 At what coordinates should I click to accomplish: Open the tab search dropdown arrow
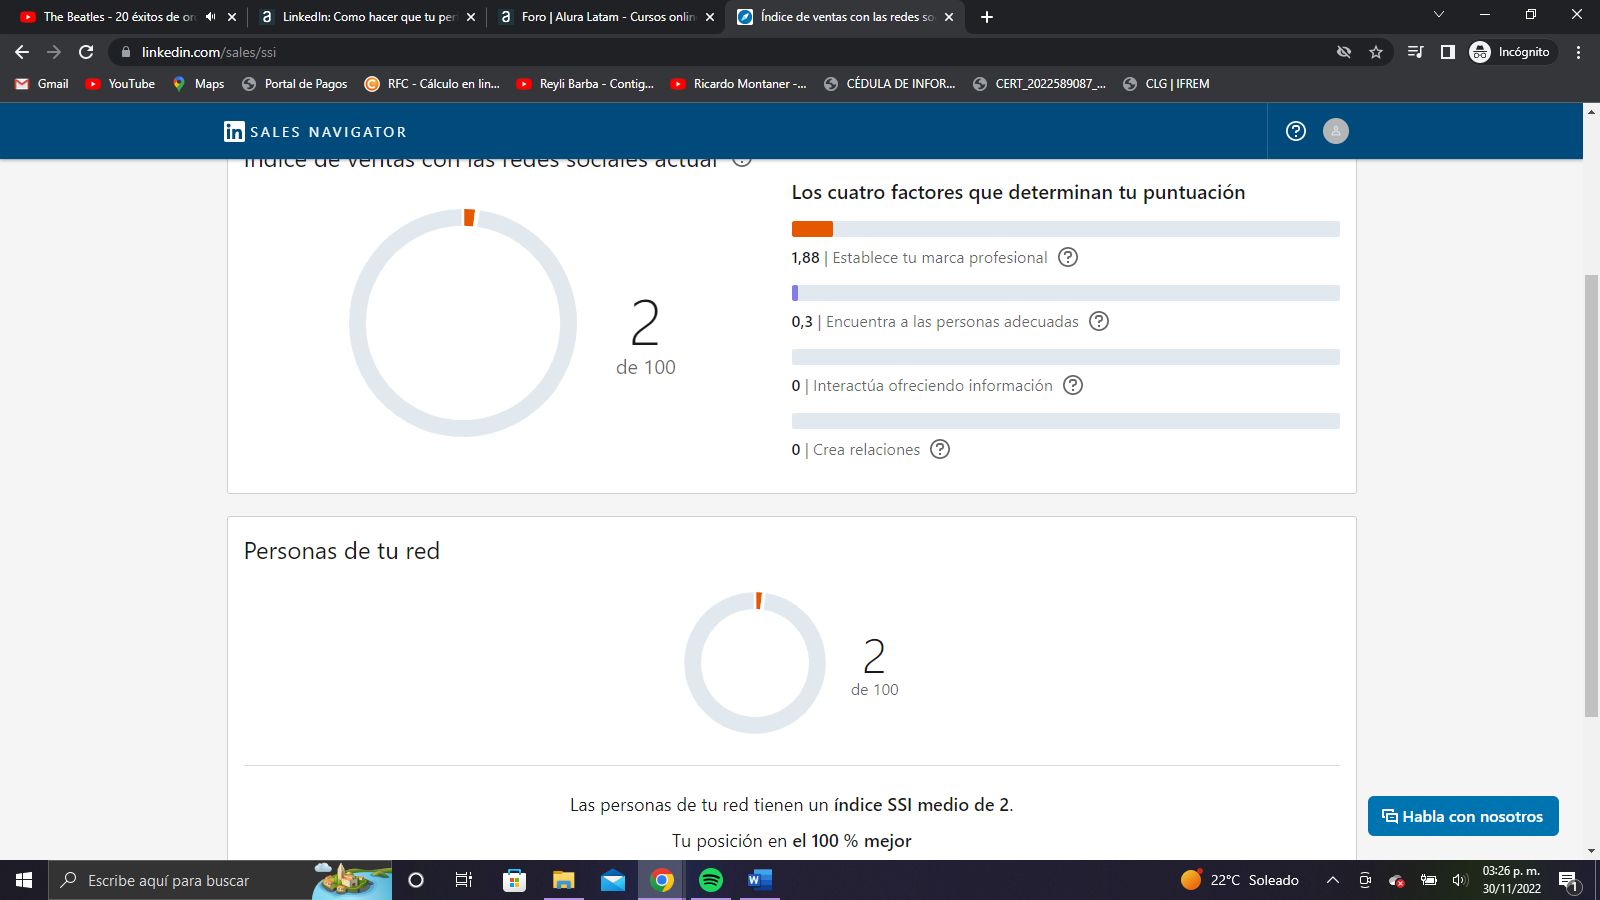pos(1439,14)
